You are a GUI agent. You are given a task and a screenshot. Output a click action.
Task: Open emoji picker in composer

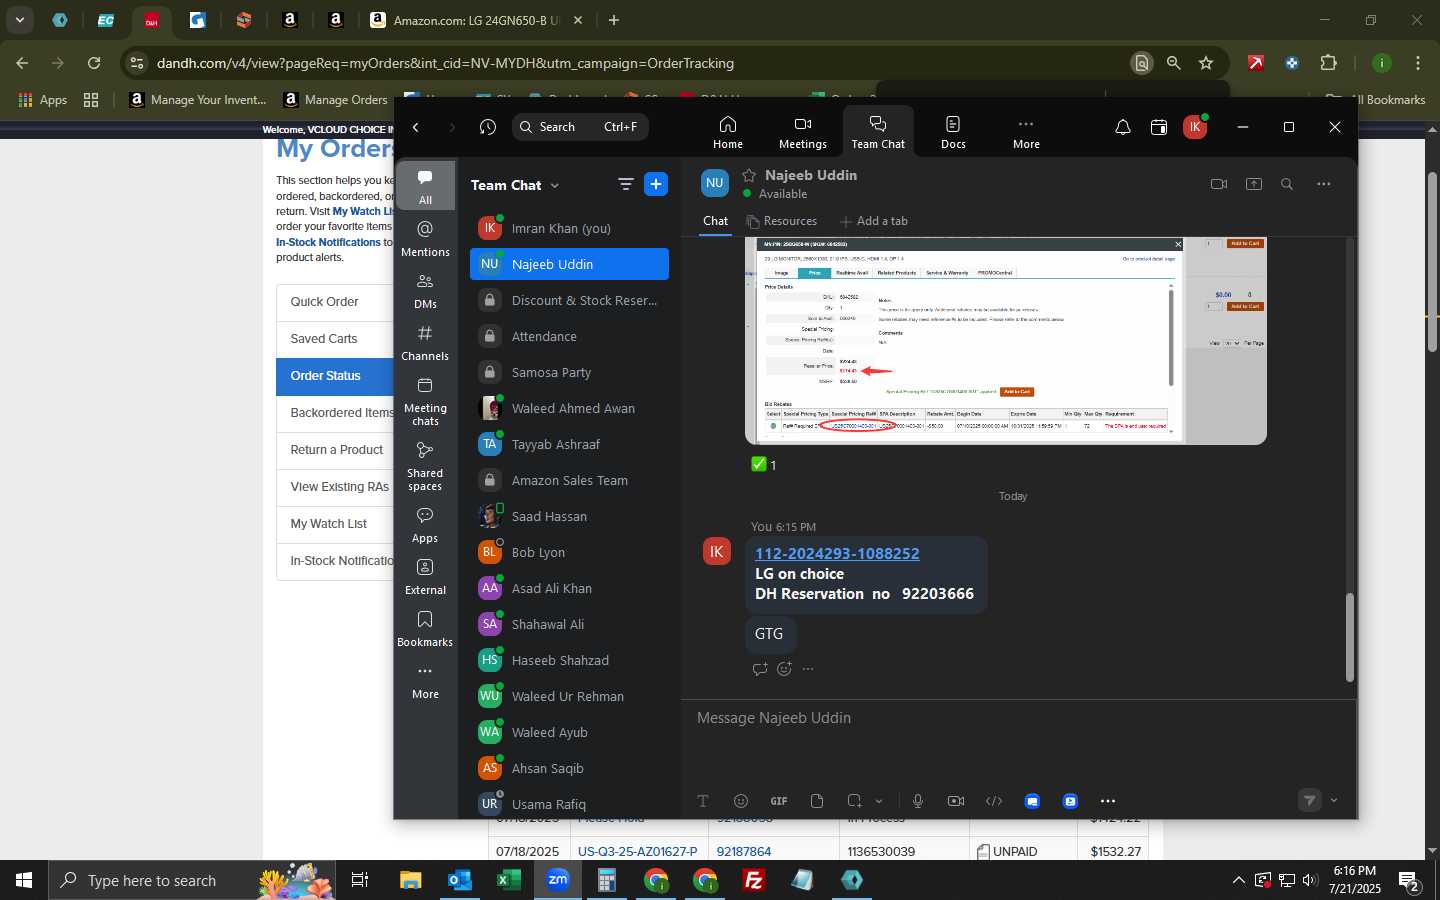(741, 801)
